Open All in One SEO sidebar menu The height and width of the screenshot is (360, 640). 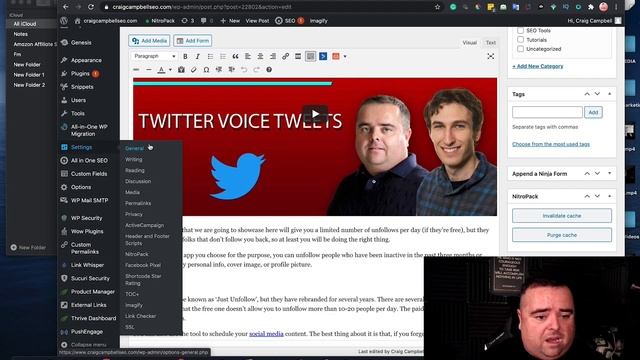coord(89,160)
